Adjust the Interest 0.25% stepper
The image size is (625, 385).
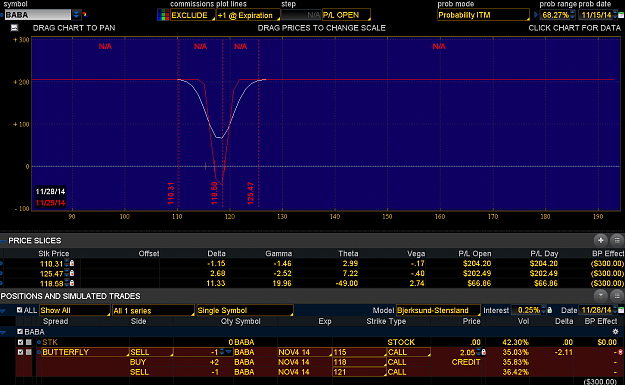click(543, 310)
